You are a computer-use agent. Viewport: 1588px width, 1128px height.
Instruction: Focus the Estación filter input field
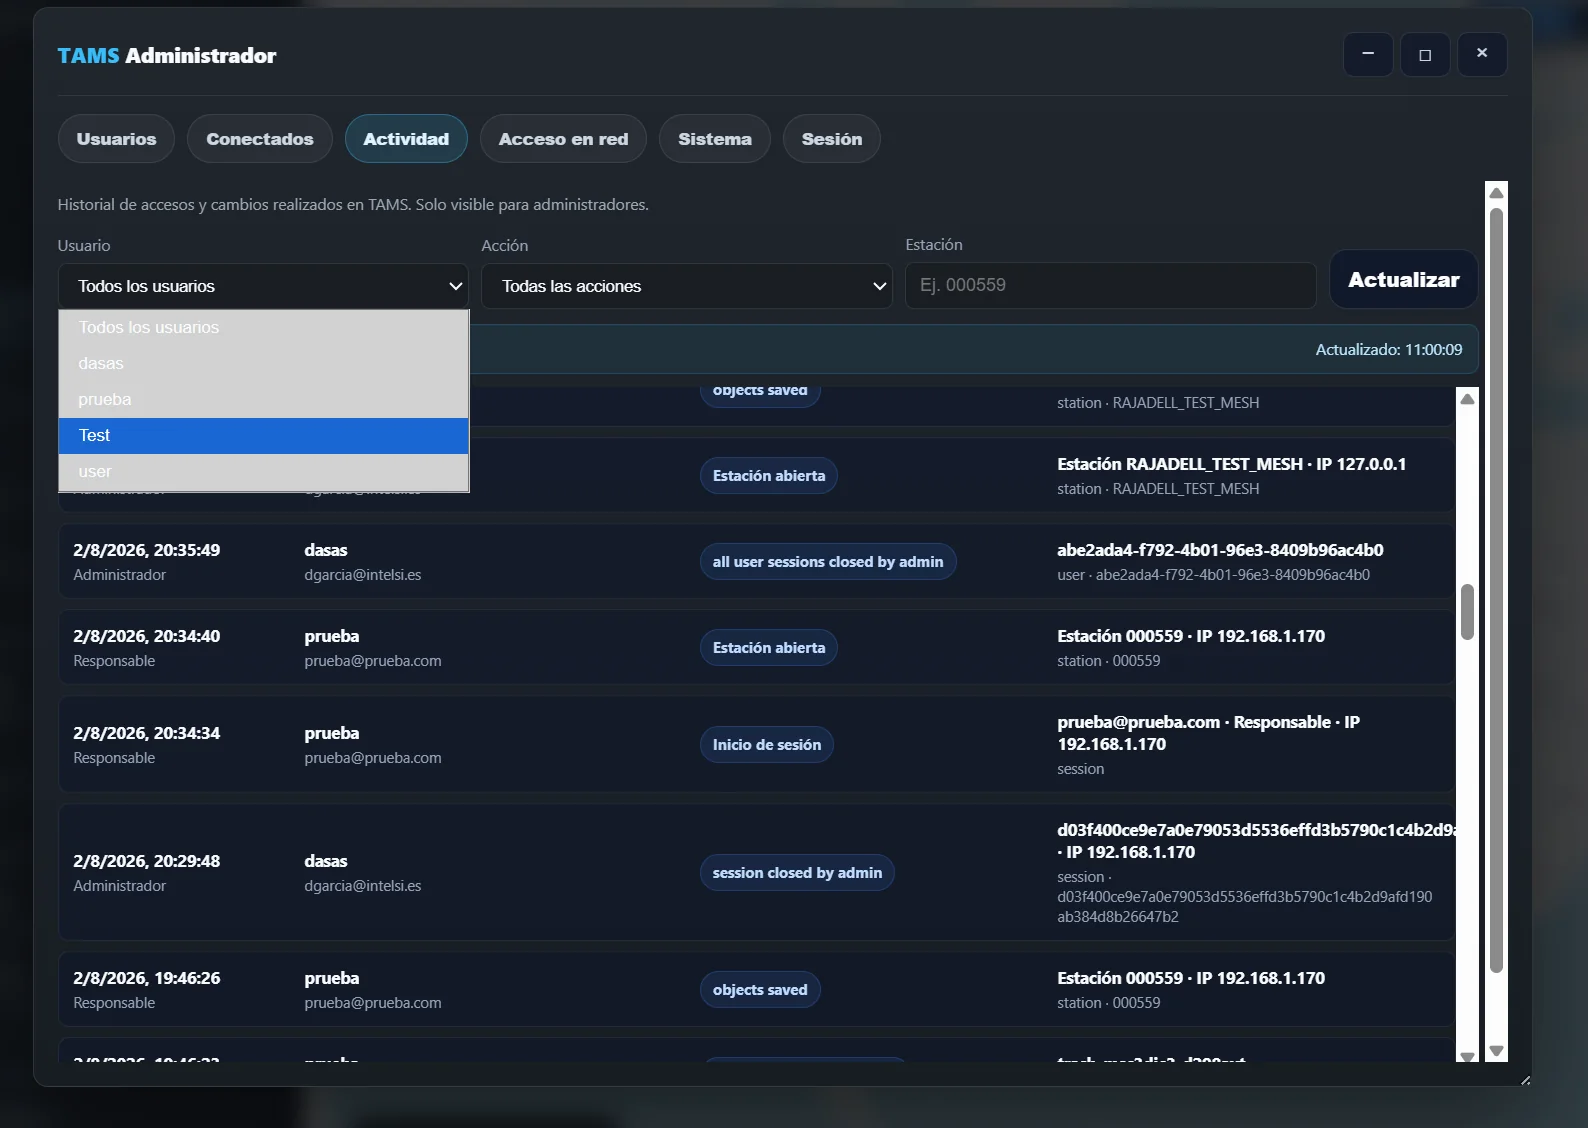1111,285
